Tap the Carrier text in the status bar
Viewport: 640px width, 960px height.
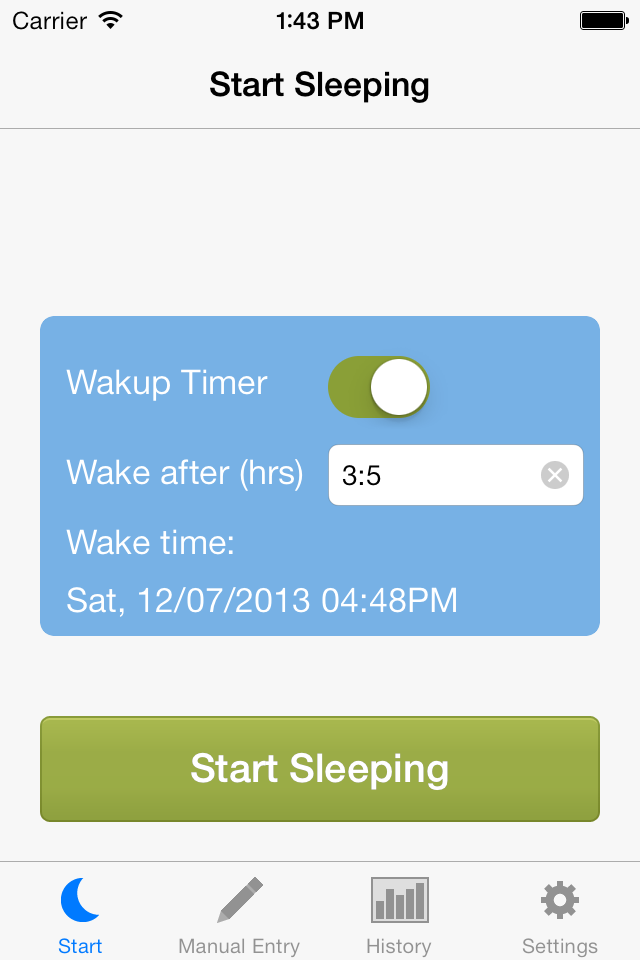[x=50, y=21]
